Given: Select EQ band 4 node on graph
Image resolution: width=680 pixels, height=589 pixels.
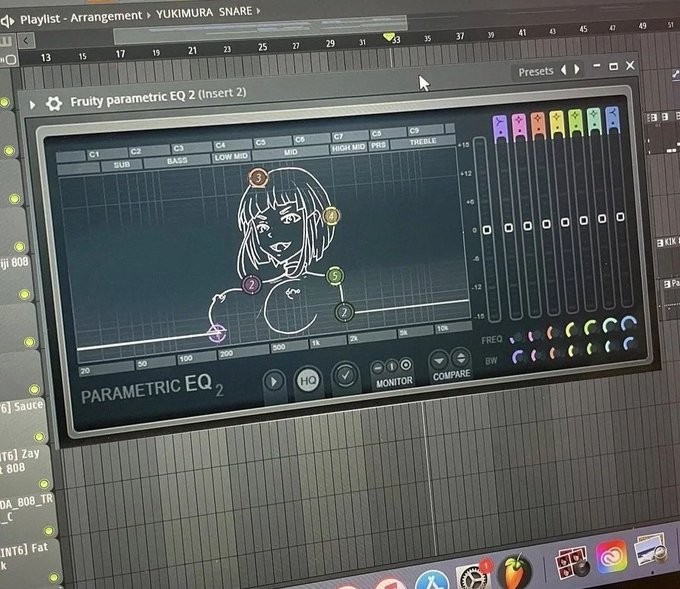Looking at the screenshot, I should (332, 215).
